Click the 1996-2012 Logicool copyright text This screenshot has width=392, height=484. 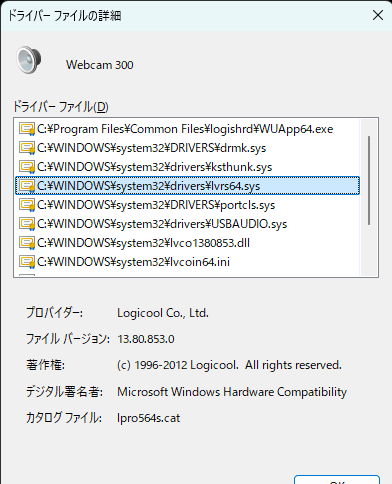tap(229, 365)
